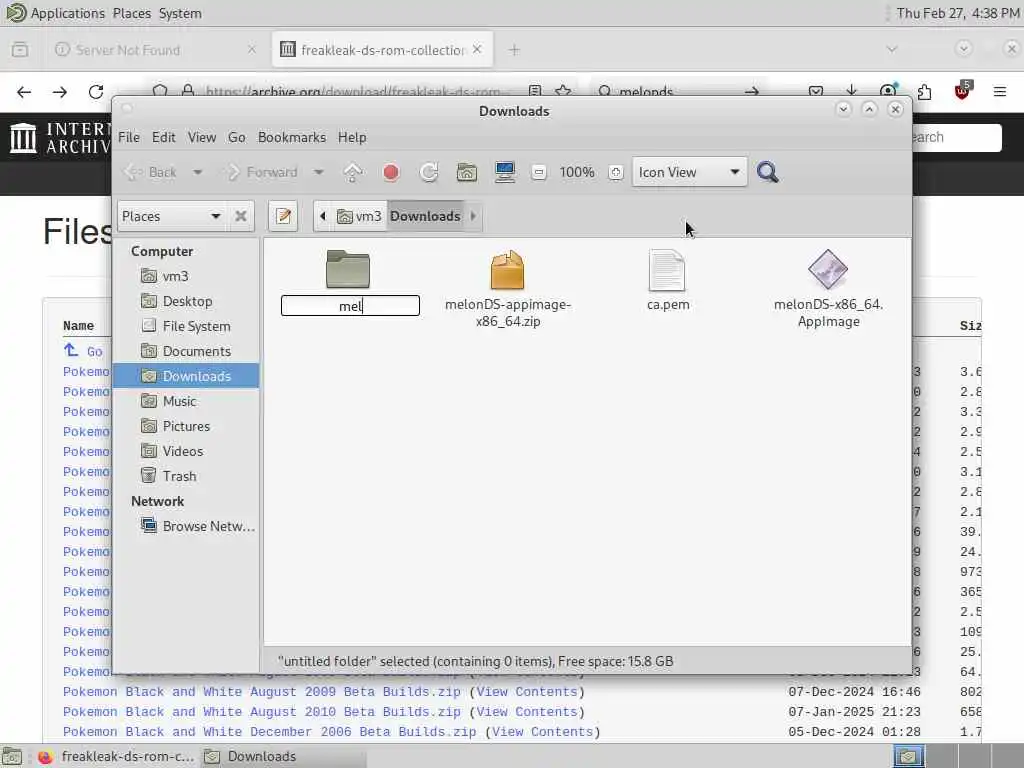
Task: Open Pokemon Black and White August 2009 Beta Builds.zip link
Action: click(261, 692)
